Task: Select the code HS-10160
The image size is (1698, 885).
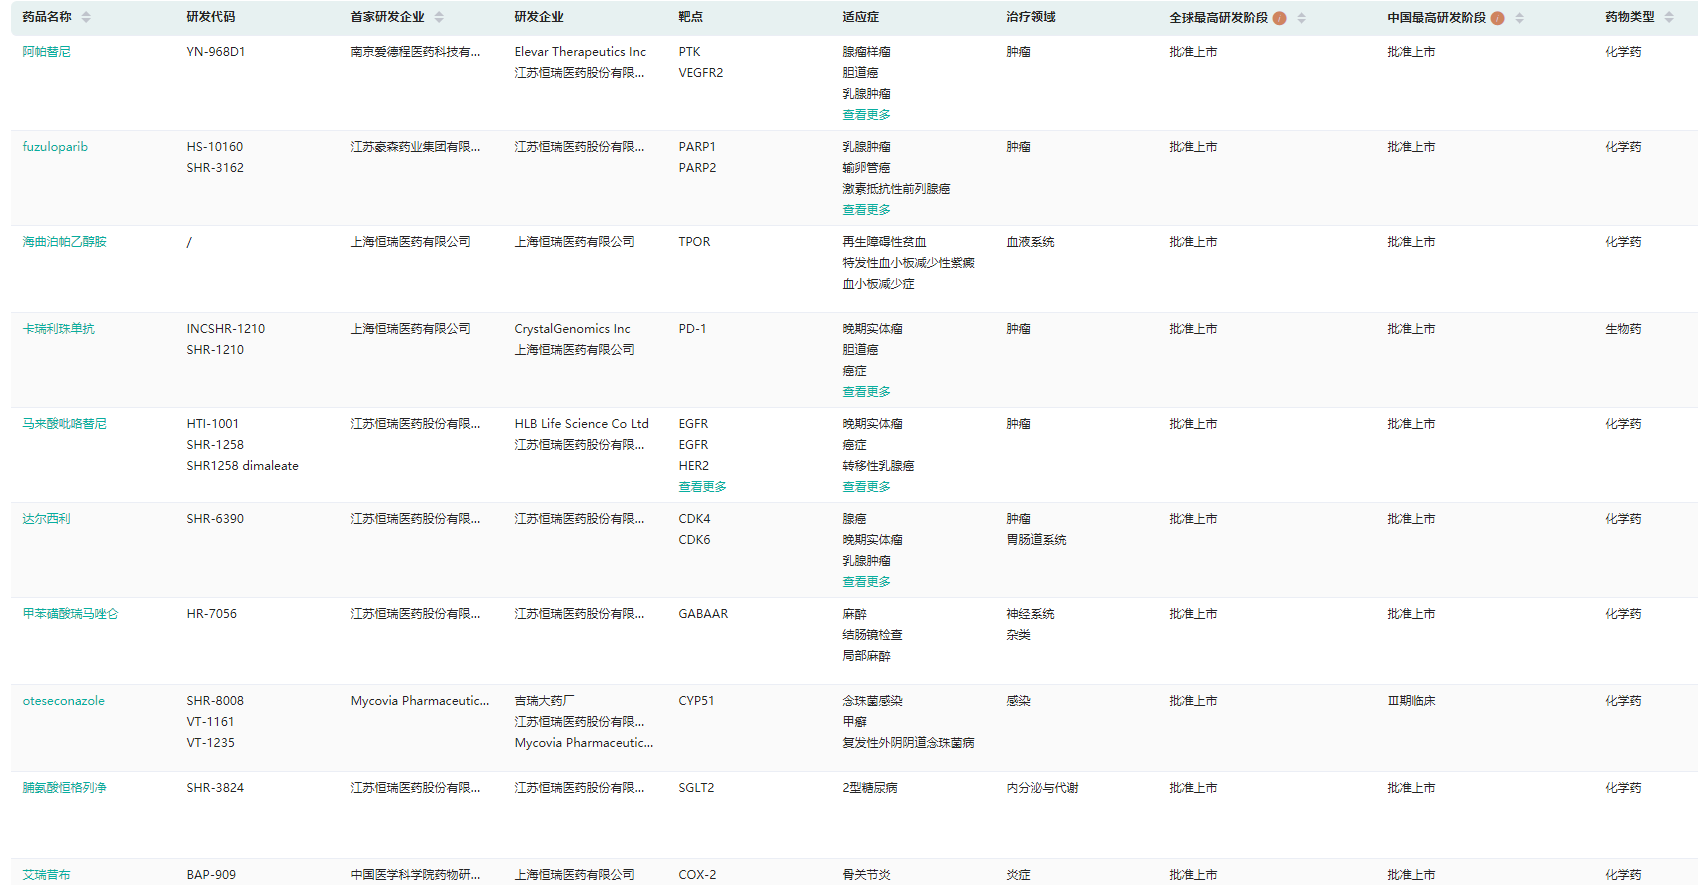Action: (x=215, y=147)
